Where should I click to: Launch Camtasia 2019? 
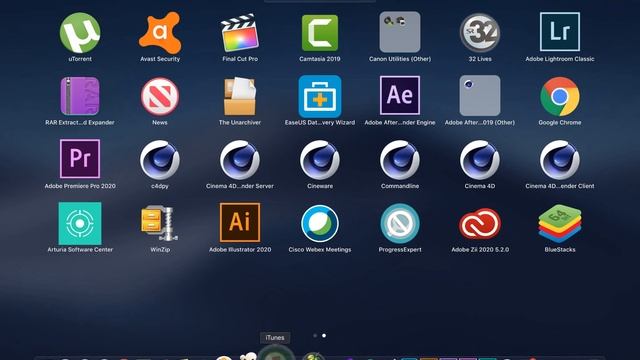click(320, 33)
